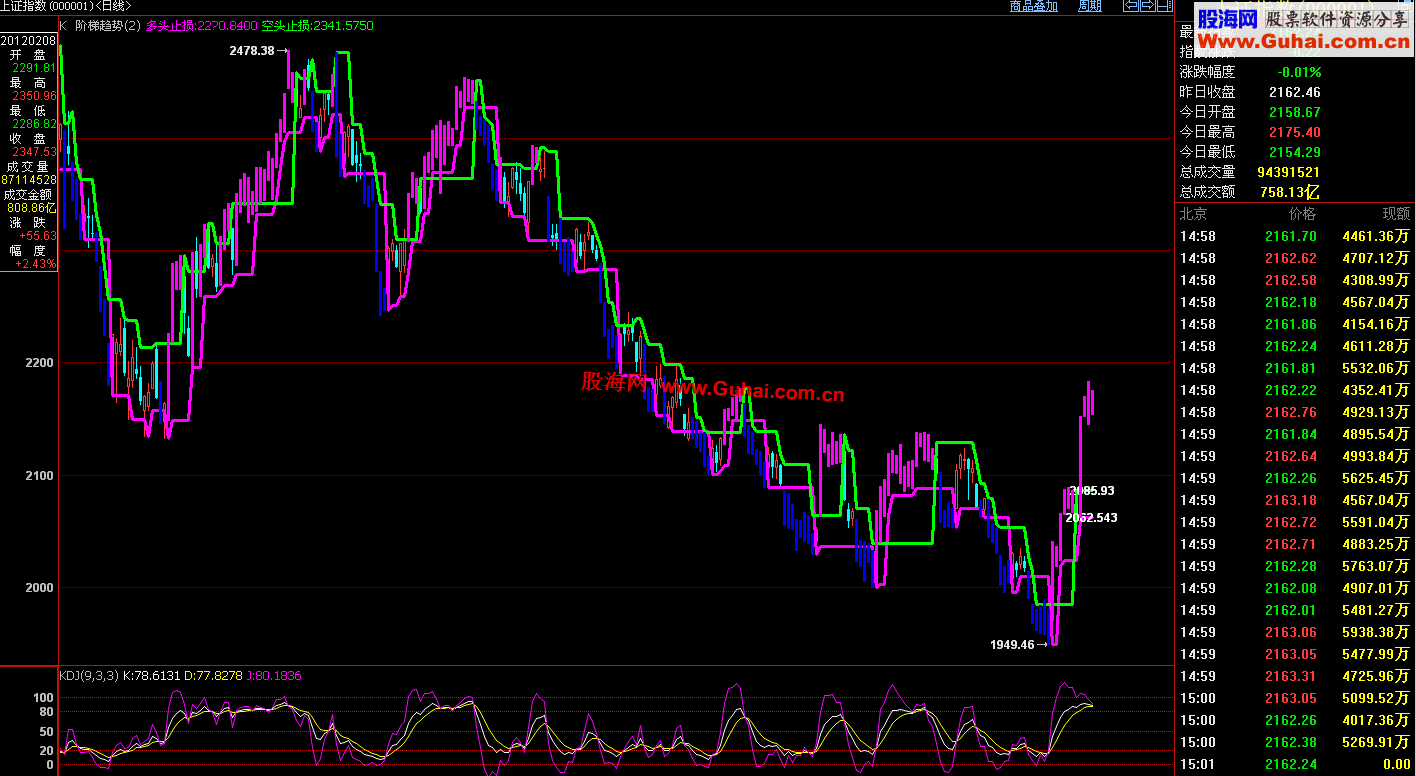Click the tick price 2163.06
This screenshot has width=1416, height=776.
1291,632
